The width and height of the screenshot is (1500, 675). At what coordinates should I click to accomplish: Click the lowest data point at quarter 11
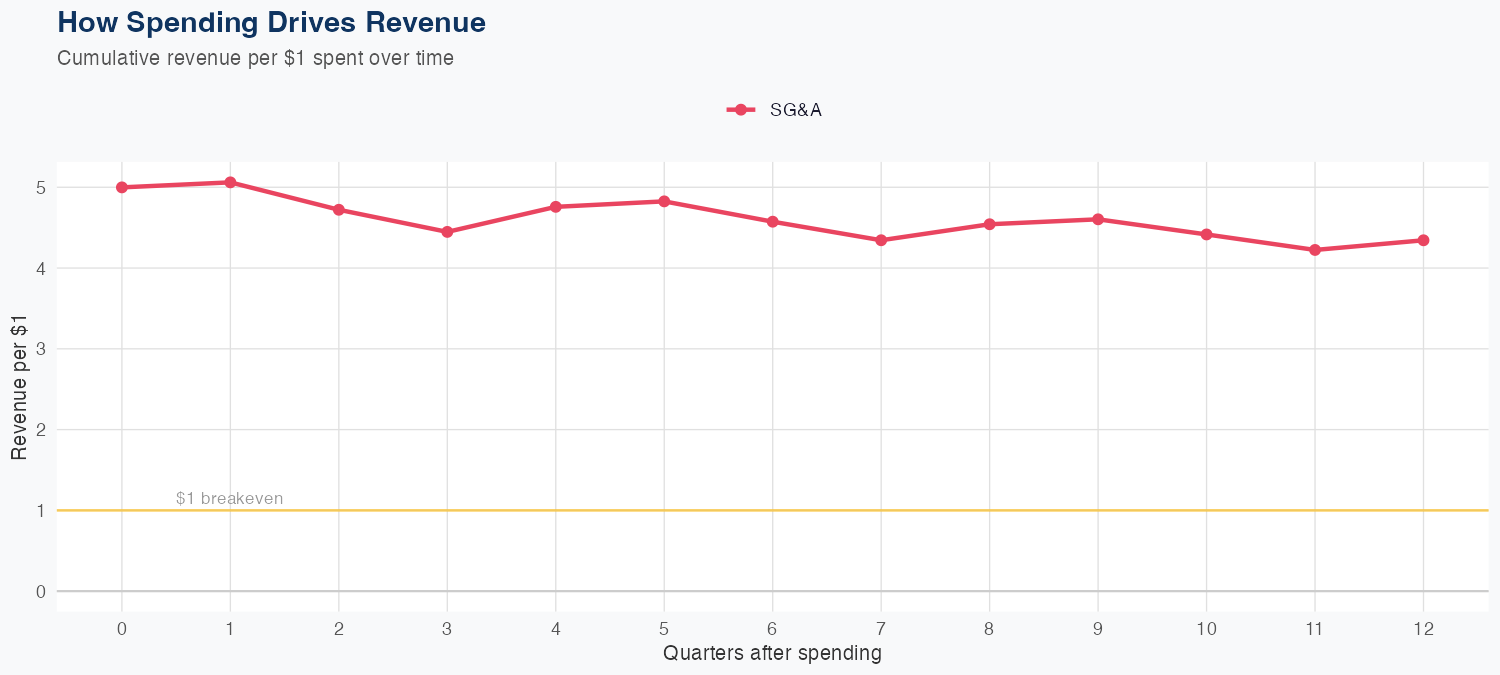(x=1315, y=250)
